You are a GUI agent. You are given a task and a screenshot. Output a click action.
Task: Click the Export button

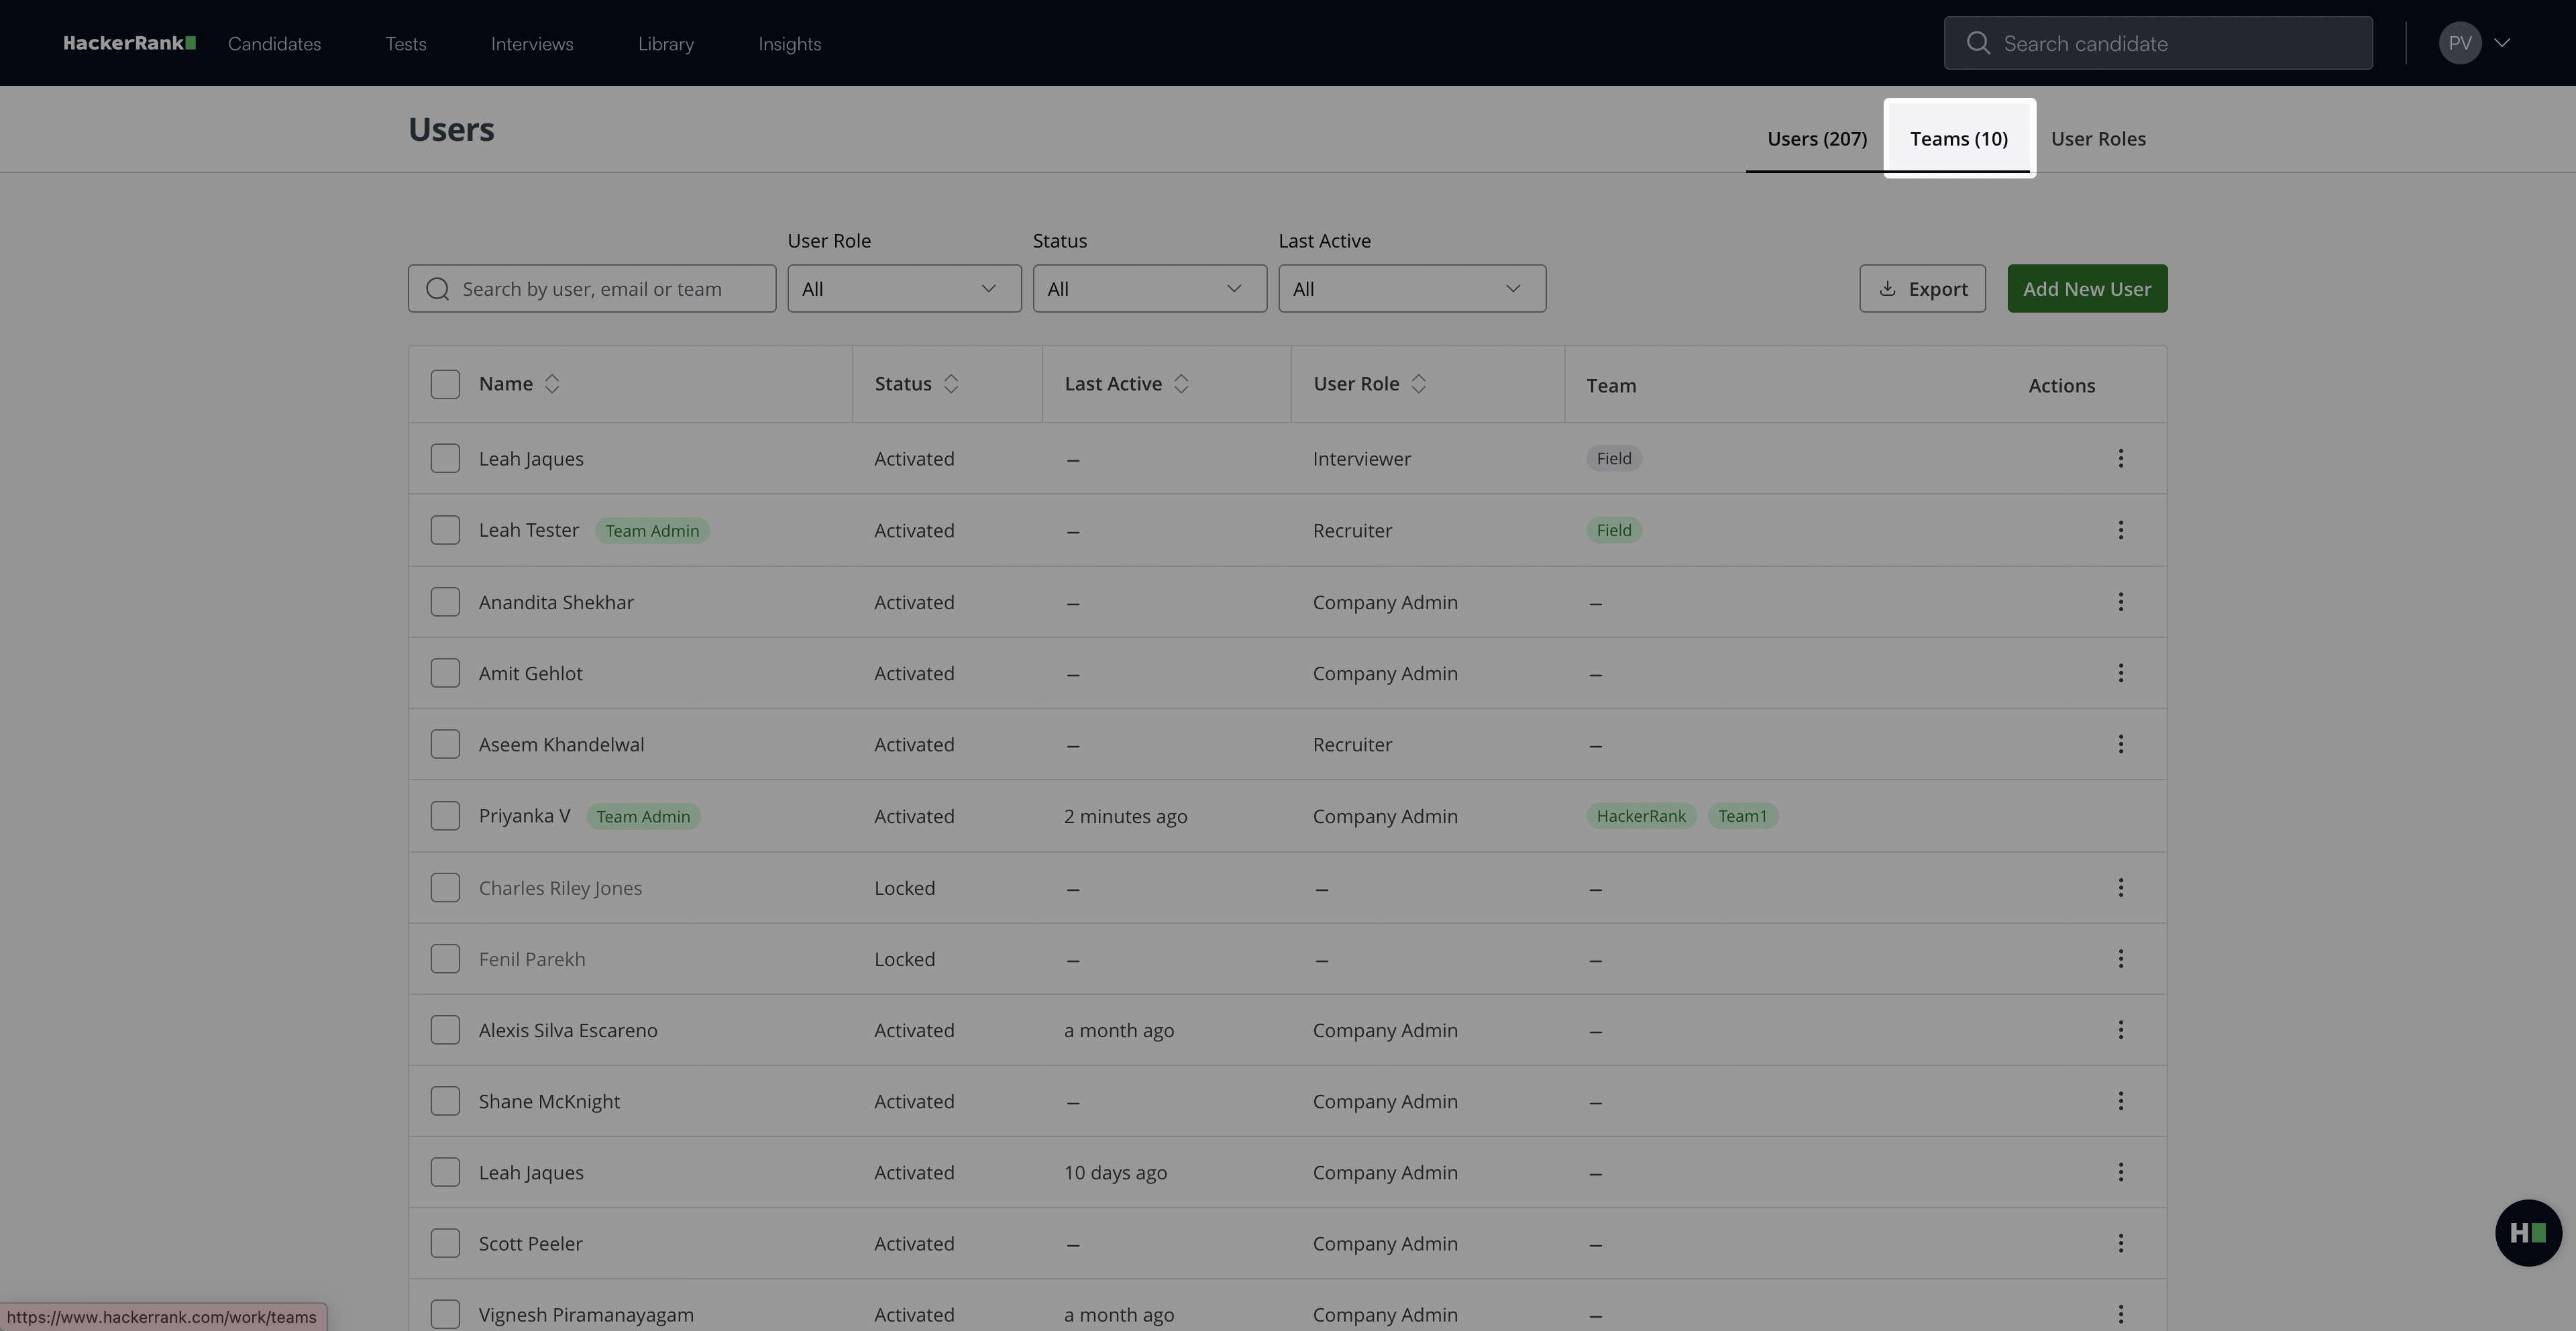[x=1922, y=289]
